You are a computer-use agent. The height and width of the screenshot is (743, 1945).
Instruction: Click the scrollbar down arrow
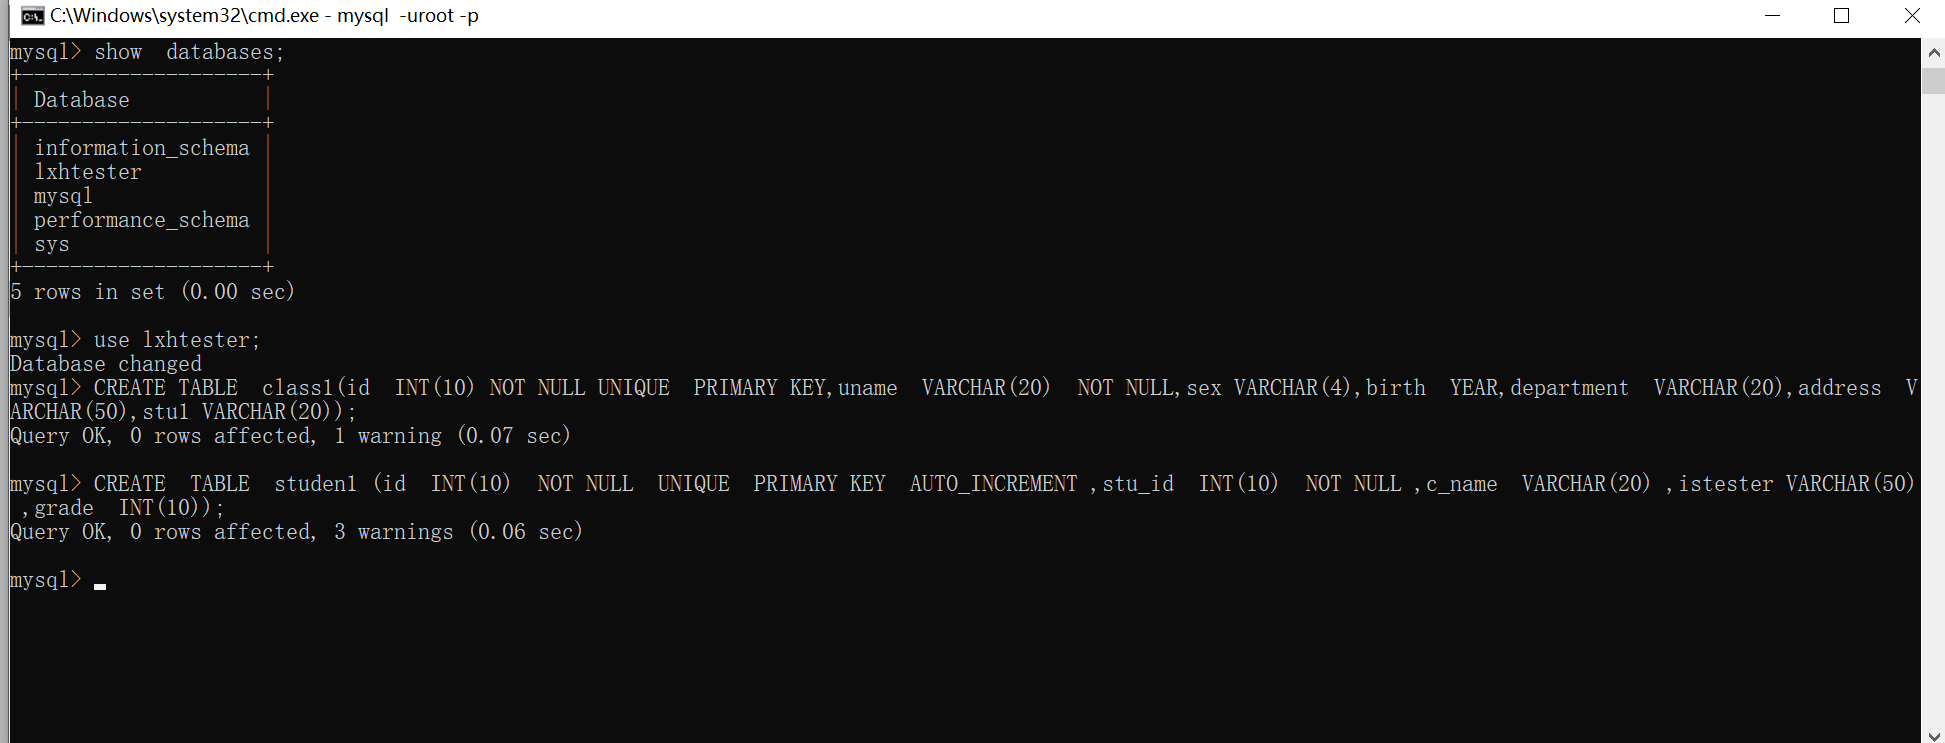(x=1933, y=735)
